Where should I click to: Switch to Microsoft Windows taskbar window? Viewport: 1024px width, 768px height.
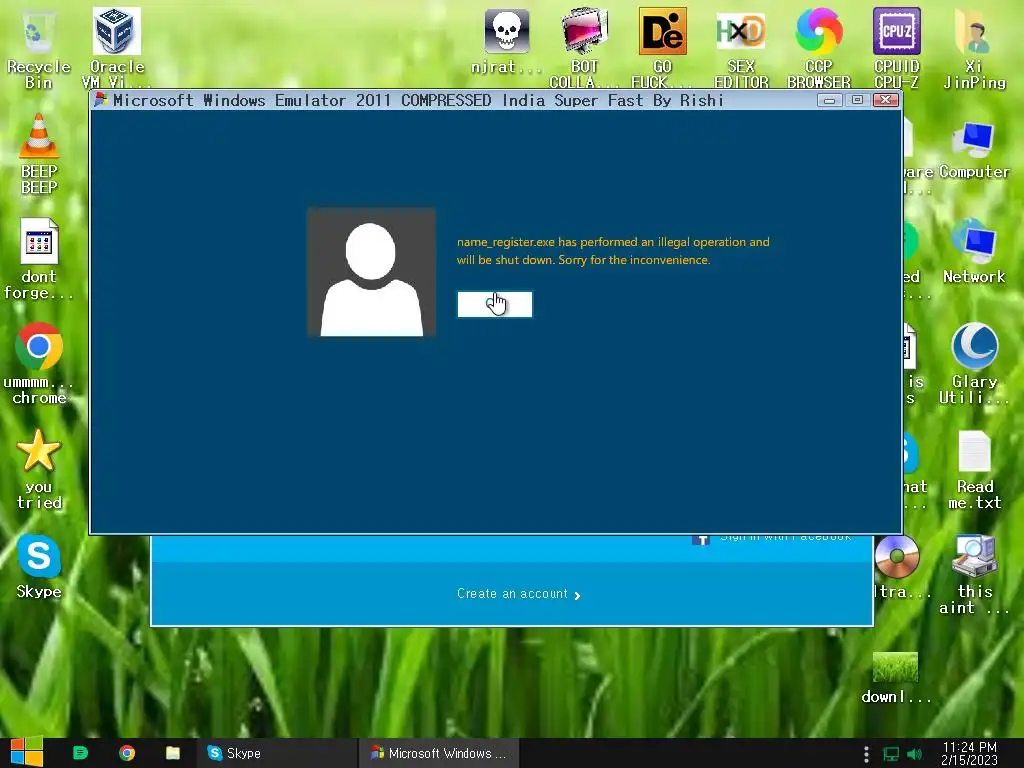click(x=439, y=753)
